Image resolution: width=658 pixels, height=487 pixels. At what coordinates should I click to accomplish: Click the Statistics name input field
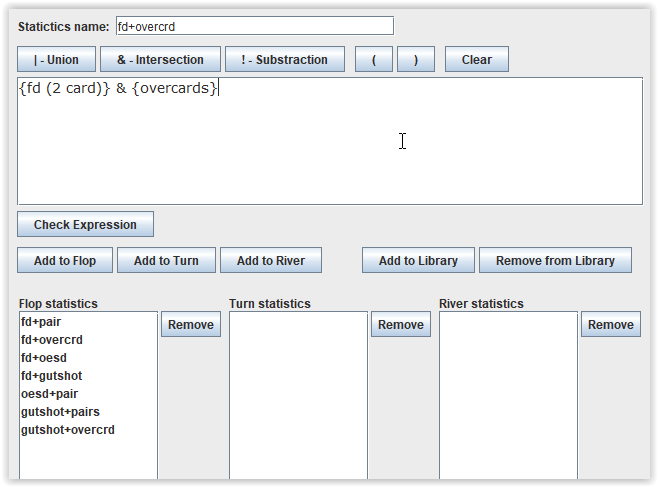click(254, 26)
